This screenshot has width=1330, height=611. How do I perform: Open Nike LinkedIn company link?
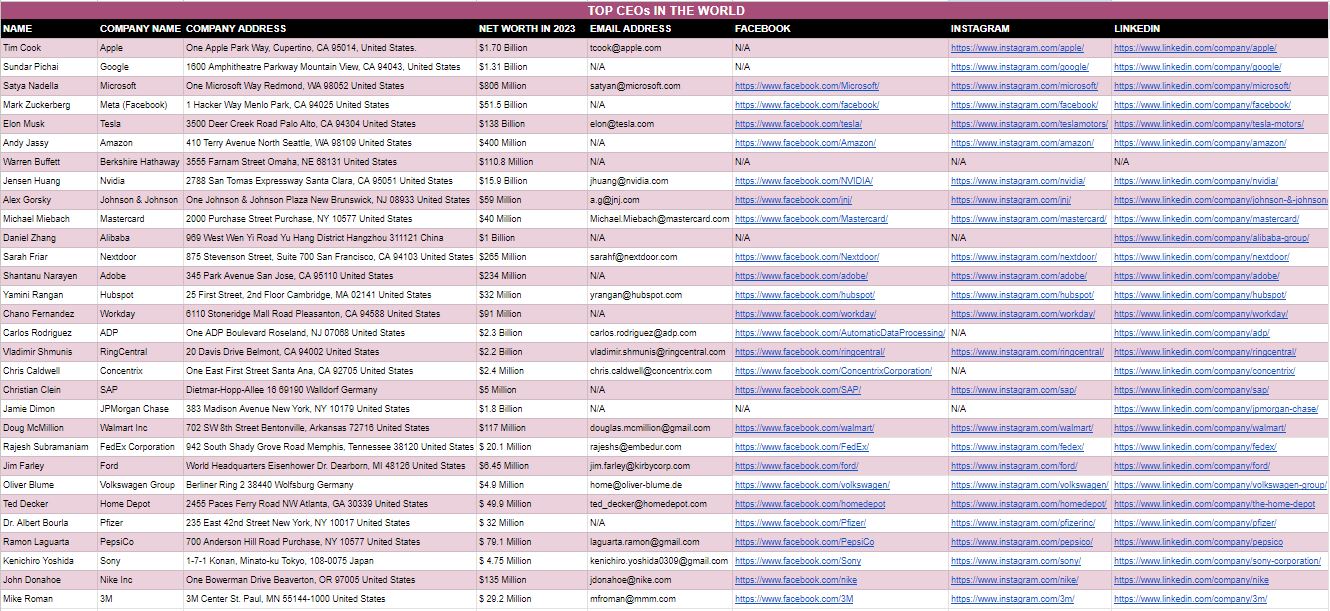[x=1191, y=580]
